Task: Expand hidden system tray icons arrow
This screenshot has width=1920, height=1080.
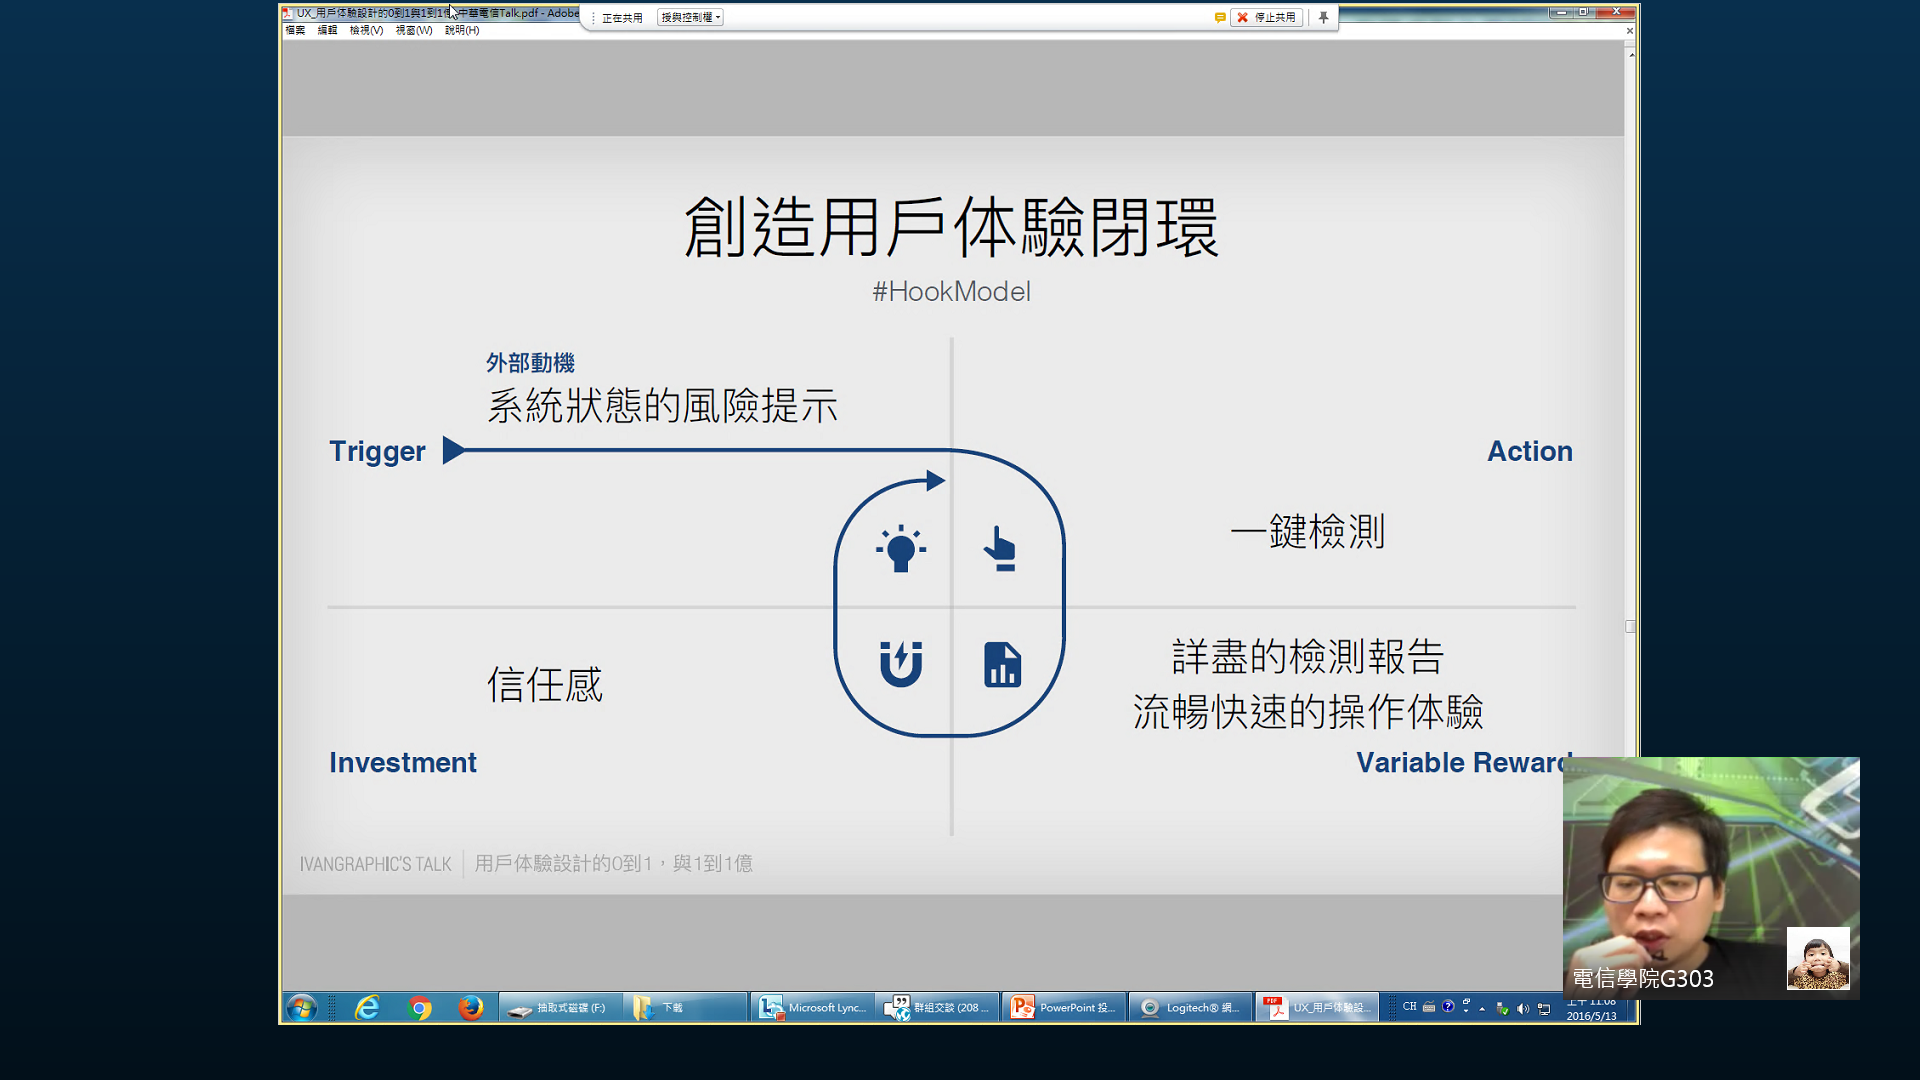Action: (x=1482, y=1008)
